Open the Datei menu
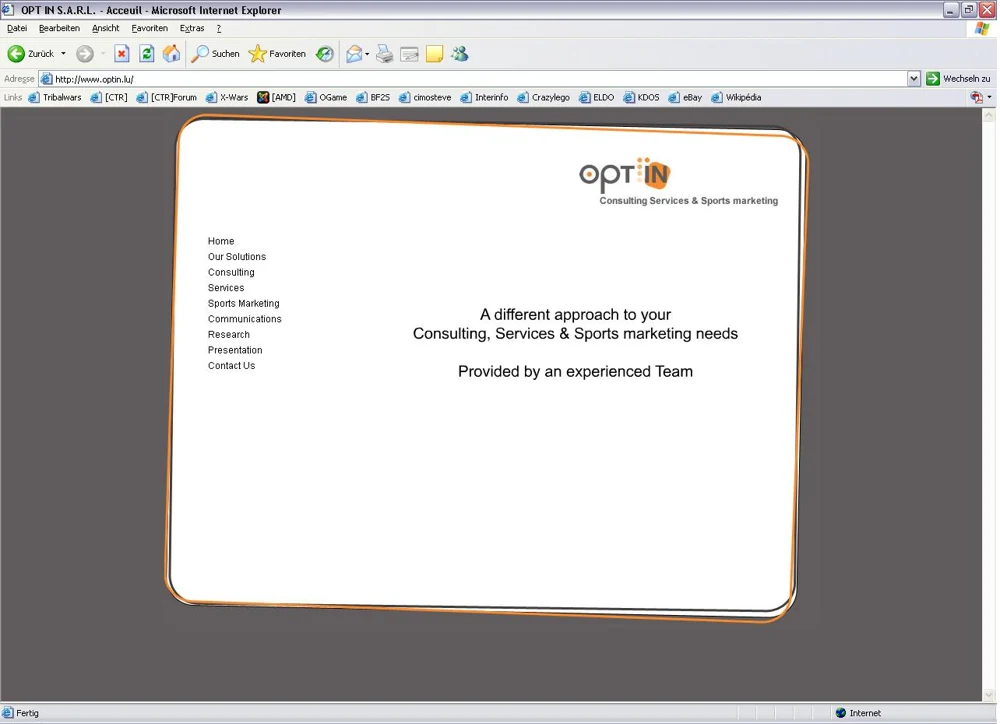The width and height of the screenshot is (1000, 724). click(17, 28)
